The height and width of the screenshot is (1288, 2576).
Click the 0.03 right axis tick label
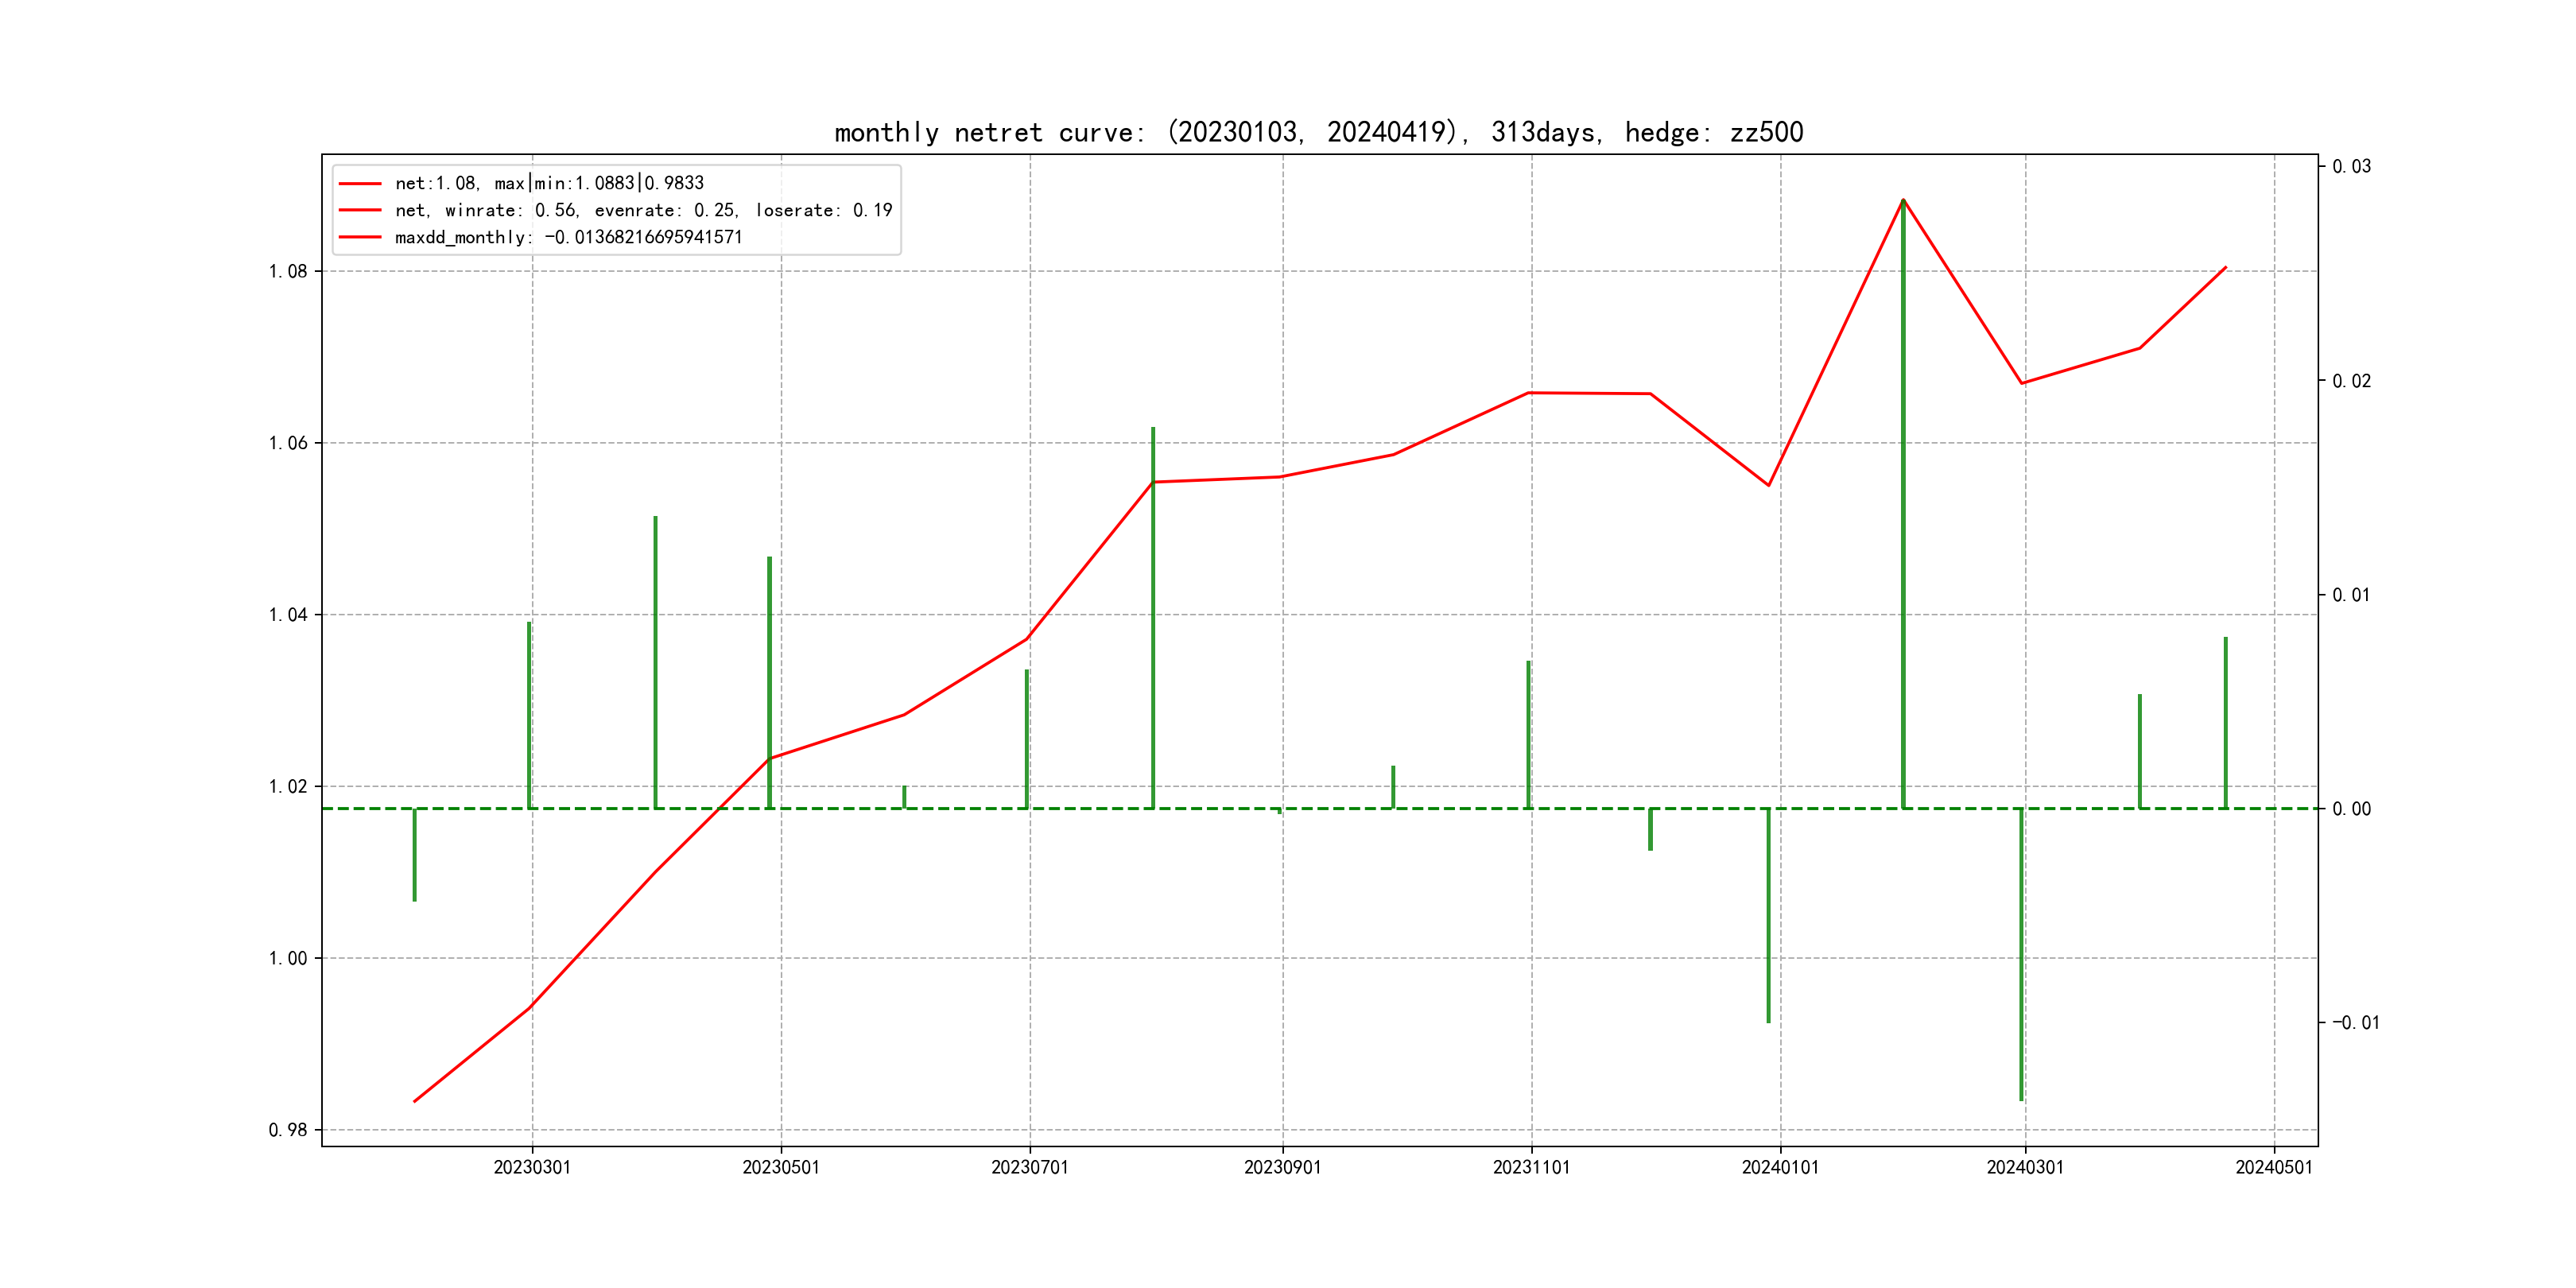pyautogui.click(x=2351, y=166)
